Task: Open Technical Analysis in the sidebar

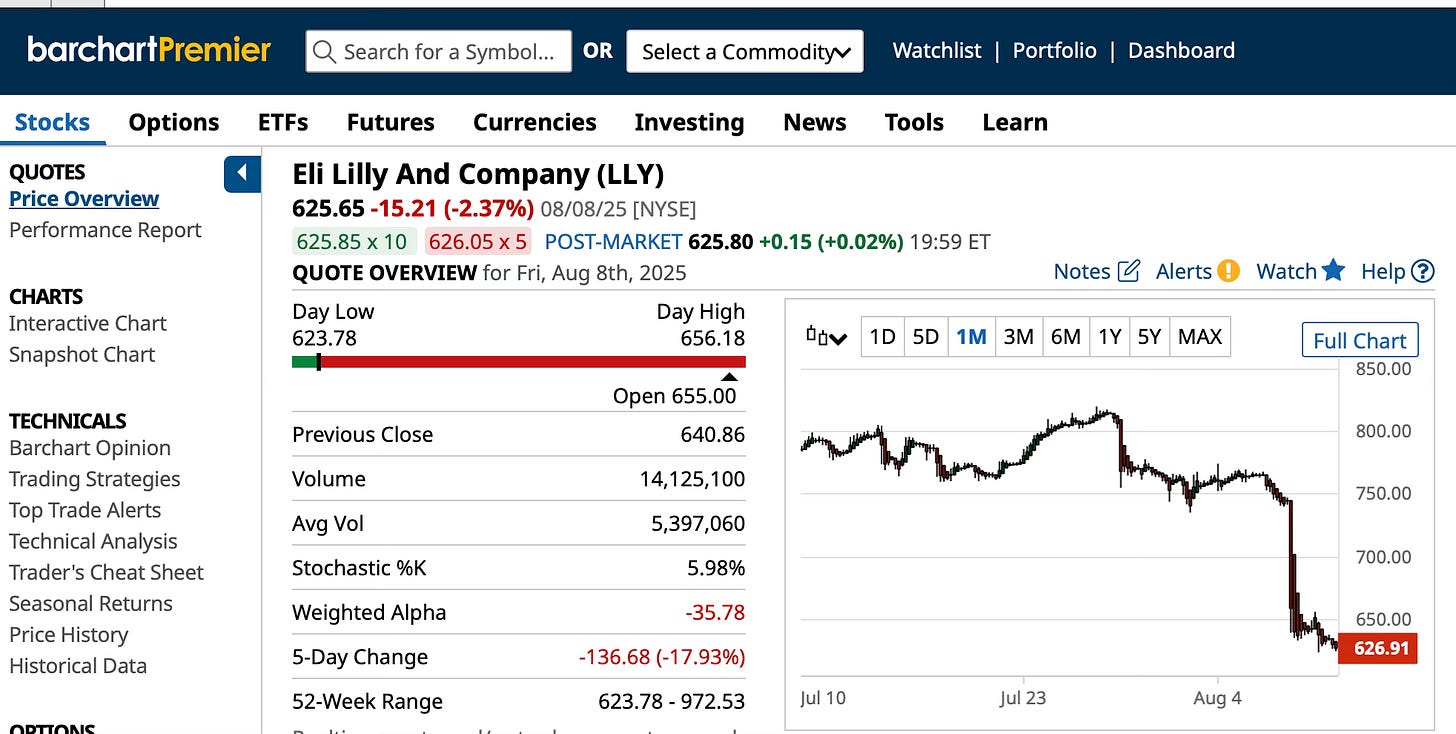Action: (93, 541)
